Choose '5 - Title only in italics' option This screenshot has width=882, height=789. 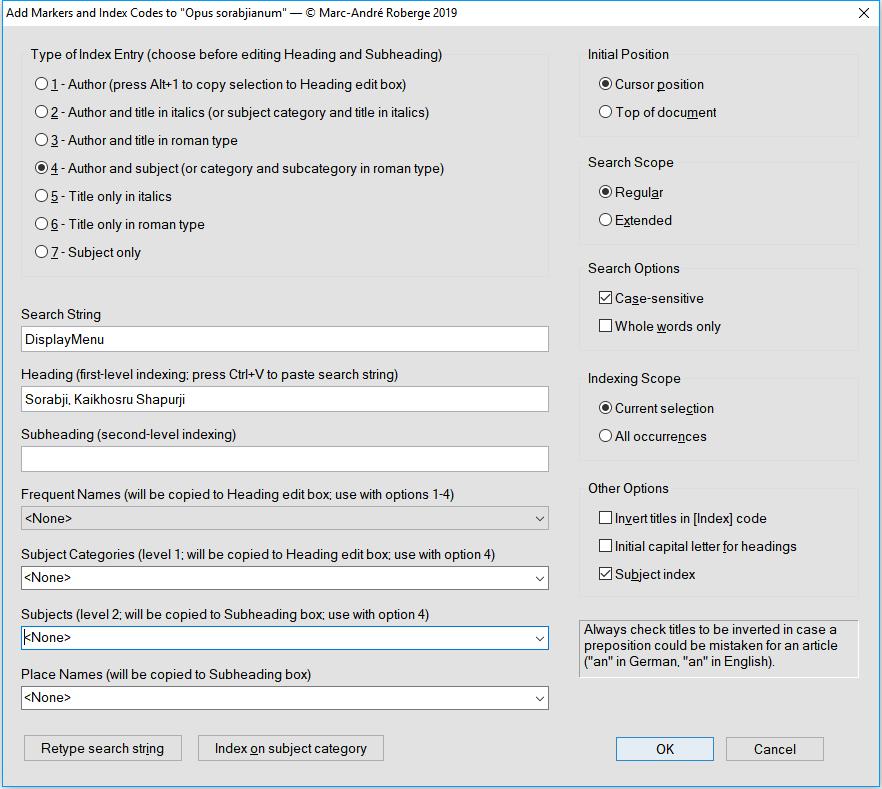click(42, 197)
